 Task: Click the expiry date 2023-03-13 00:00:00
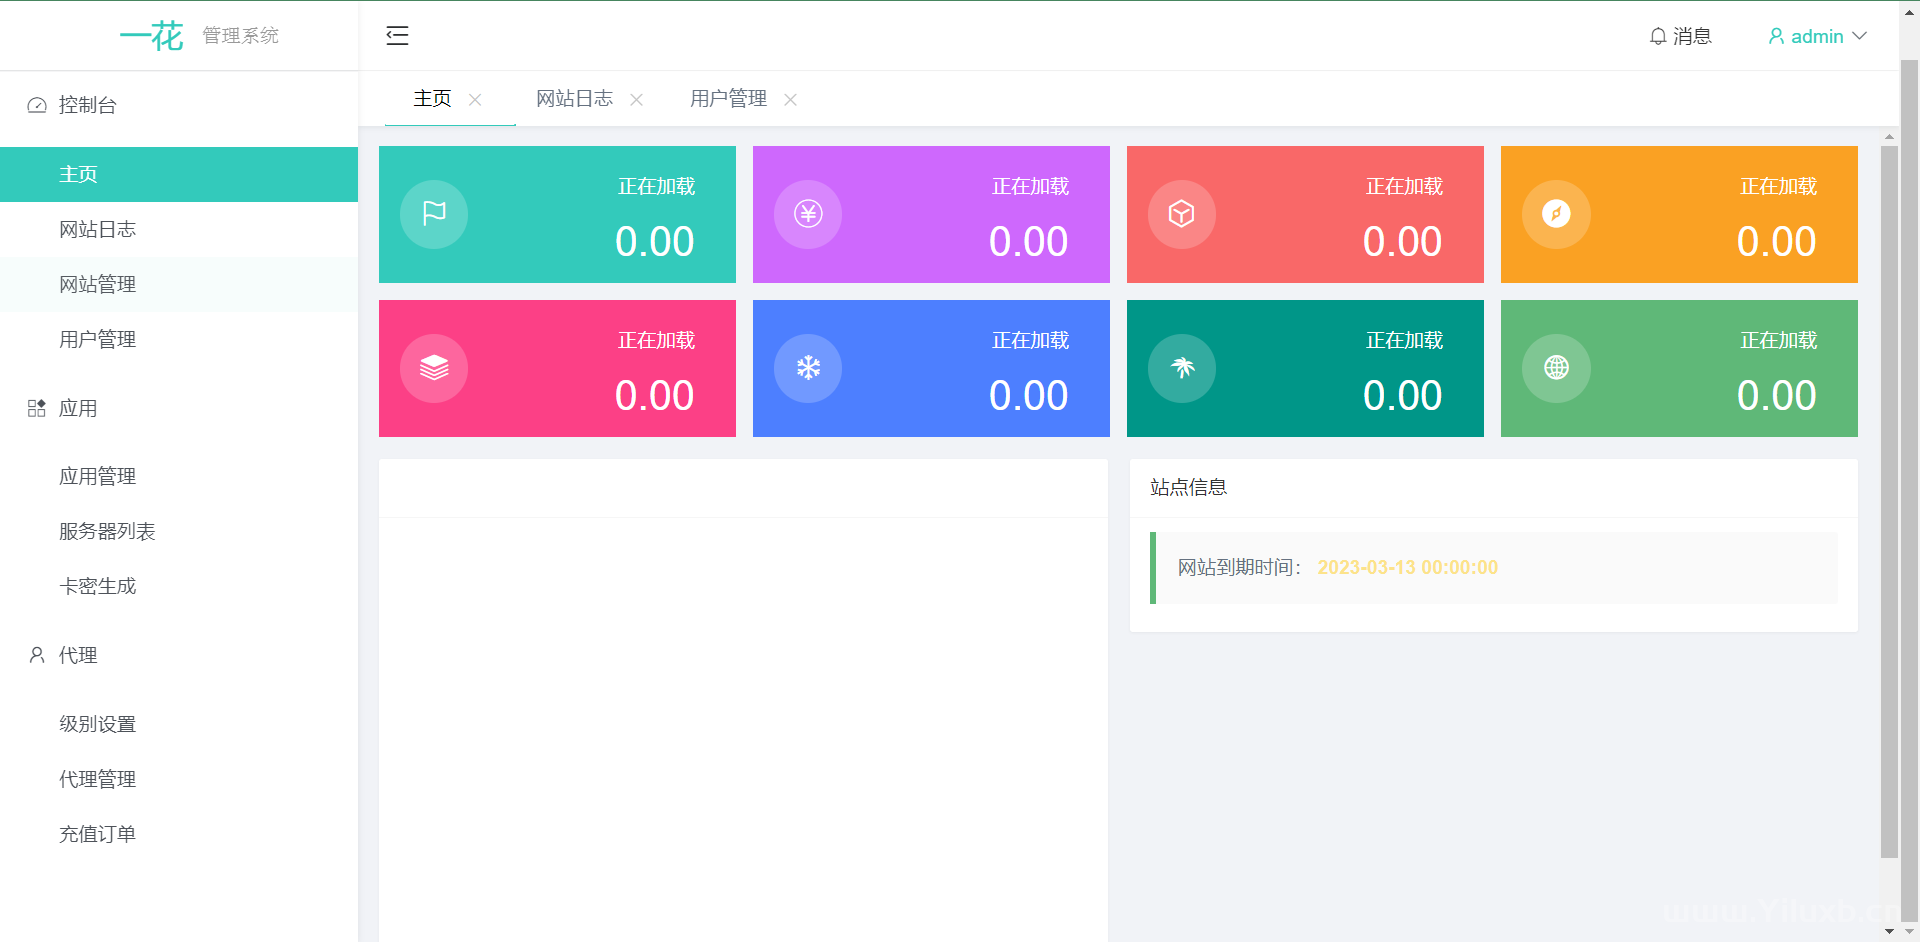click(1407, 567)
